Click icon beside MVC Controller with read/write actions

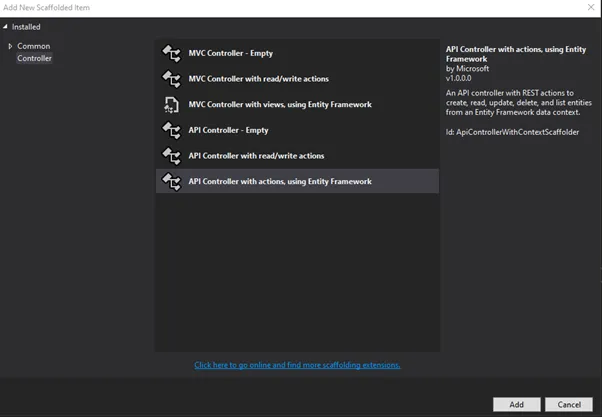pos(171,79)
